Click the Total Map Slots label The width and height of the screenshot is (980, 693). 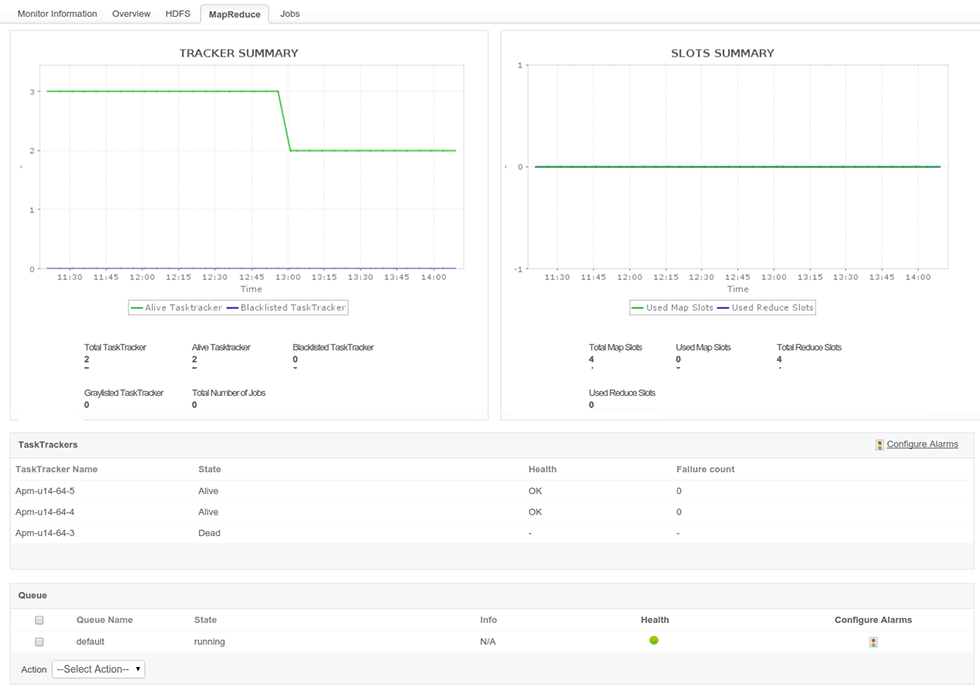coord(615,347)
